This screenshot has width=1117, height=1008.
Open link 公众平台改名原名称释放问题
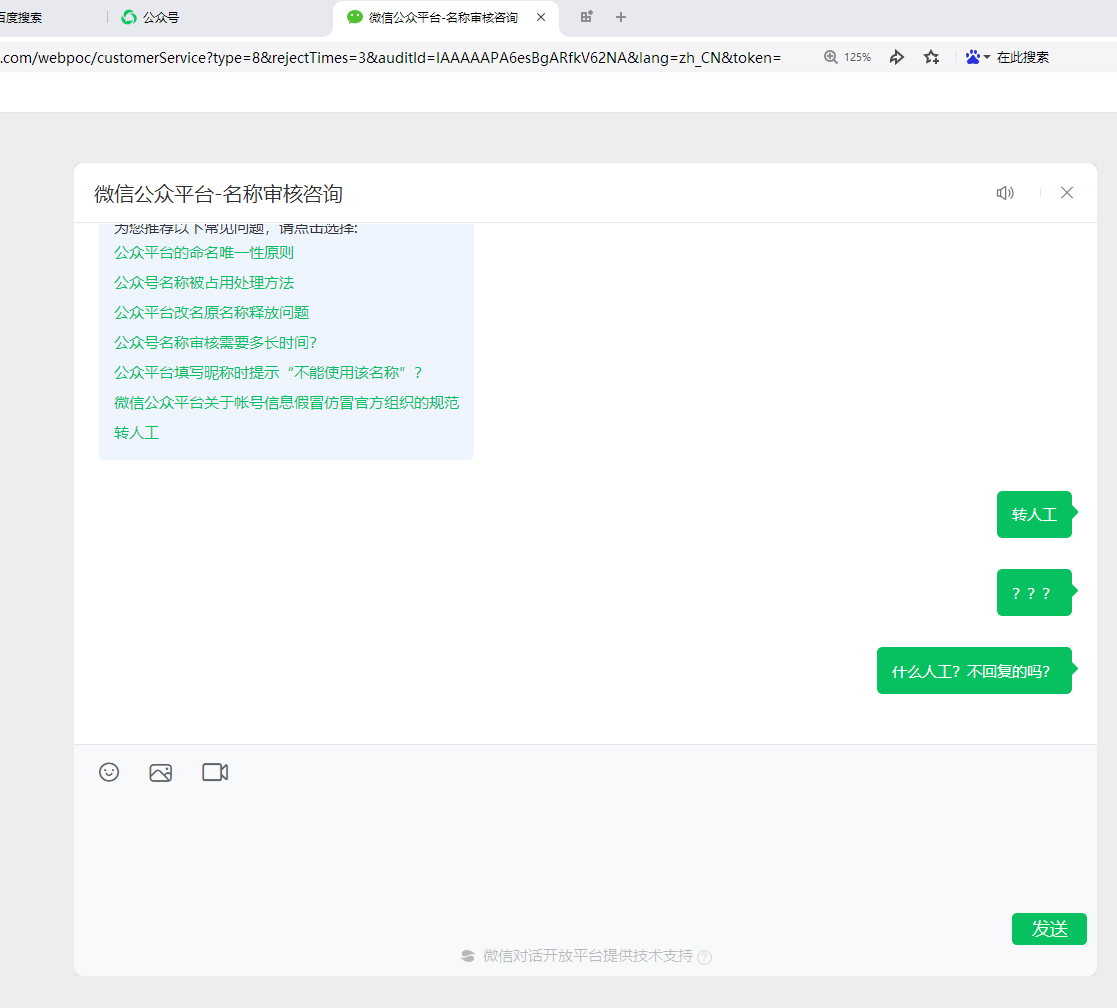click(x=212, y=313)
